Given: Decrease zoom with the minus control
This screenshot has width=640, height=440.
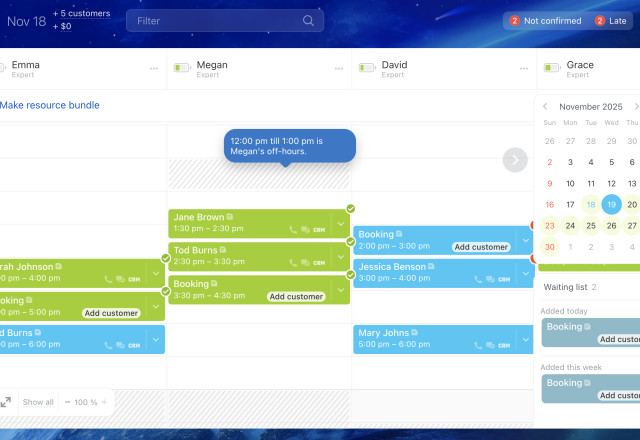Looking at the screenshot, I should (67, 402).
